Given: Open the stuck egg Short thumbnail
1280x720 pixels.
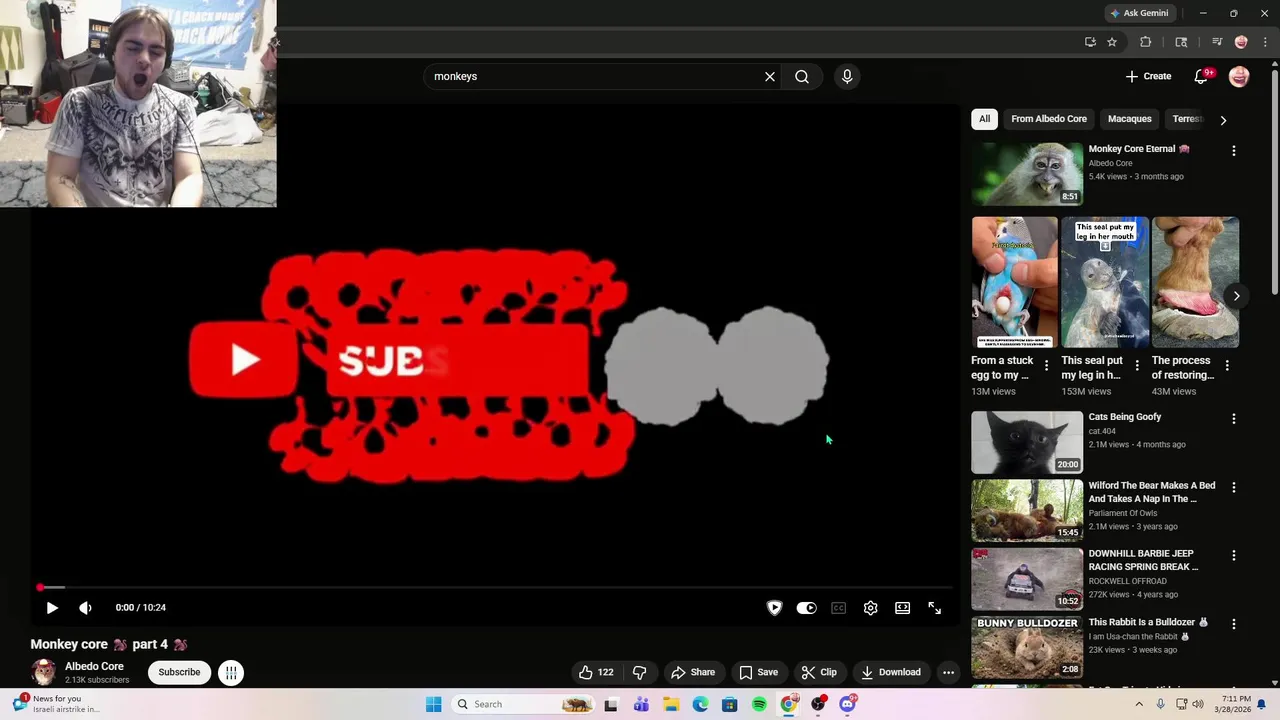Looking at the screenshot, I should pos(1014,282).
